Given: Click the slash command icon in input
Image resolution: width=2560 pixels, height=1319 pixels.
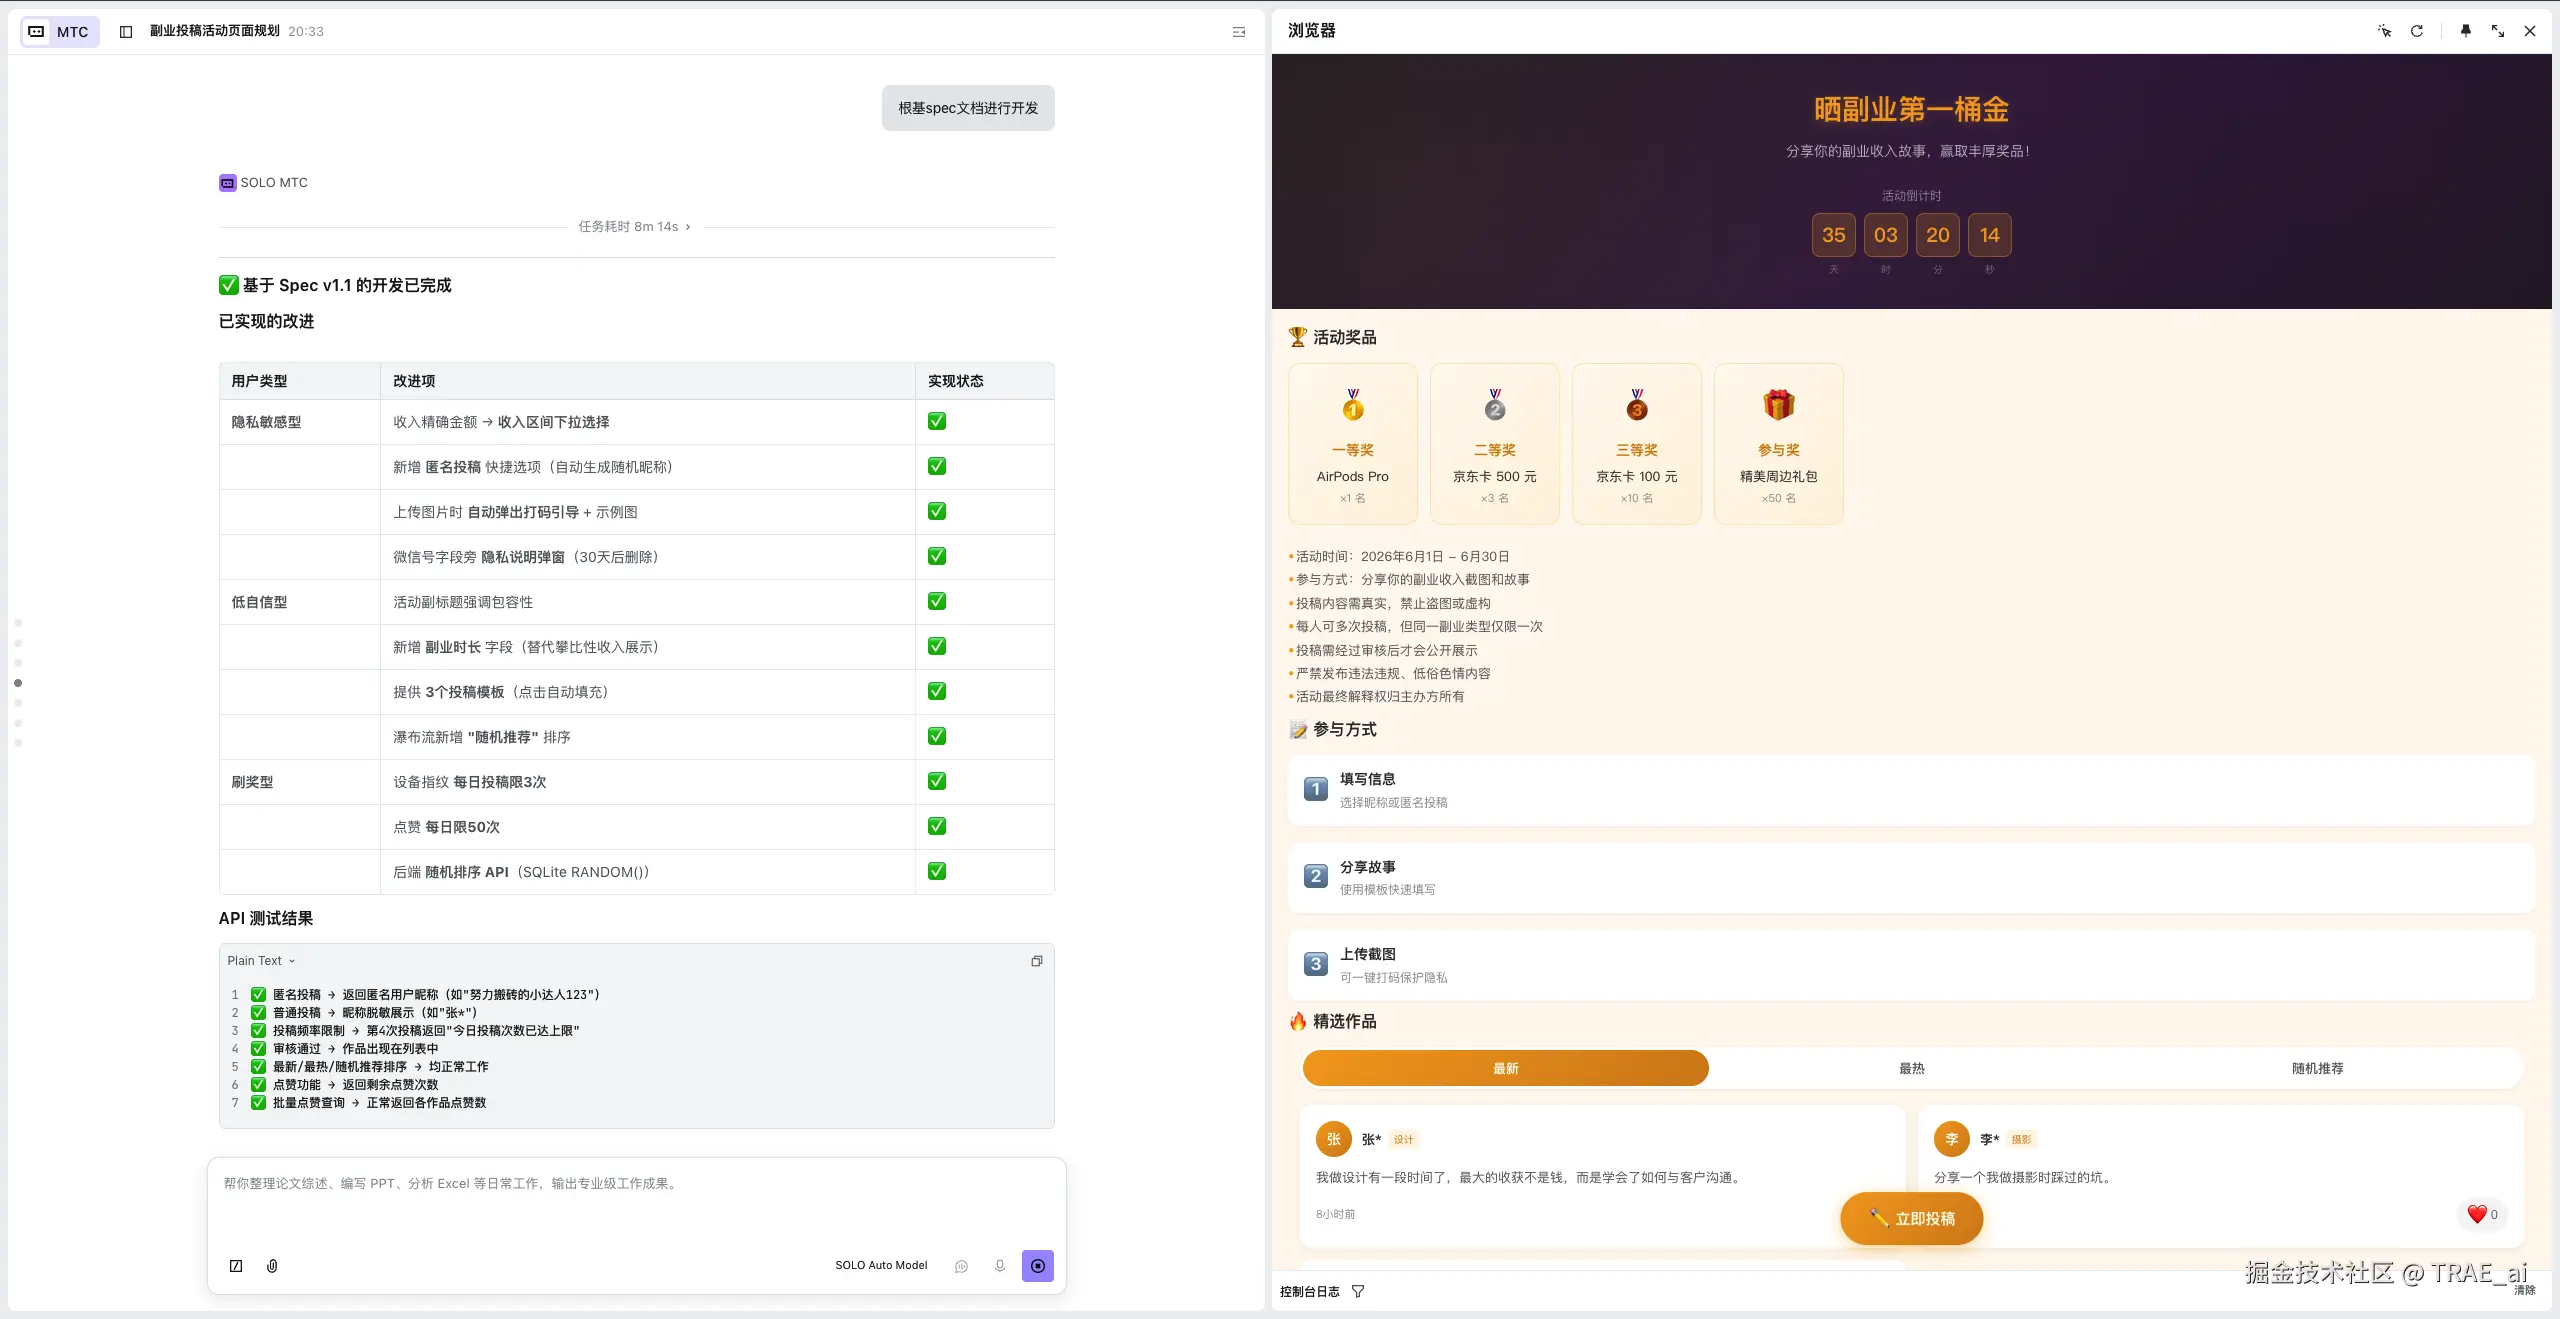Looking at the screenshot, I should [236, 1266].
